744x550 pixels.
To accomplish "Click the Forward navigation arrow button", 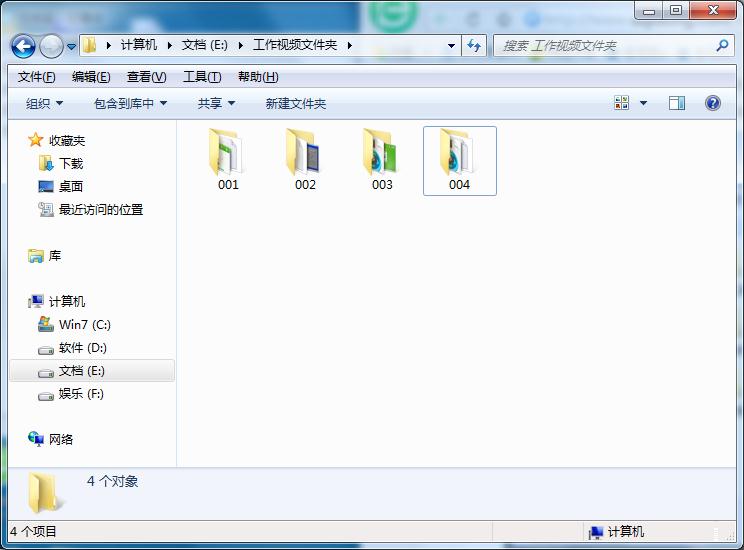I will (x=51, y=47).
